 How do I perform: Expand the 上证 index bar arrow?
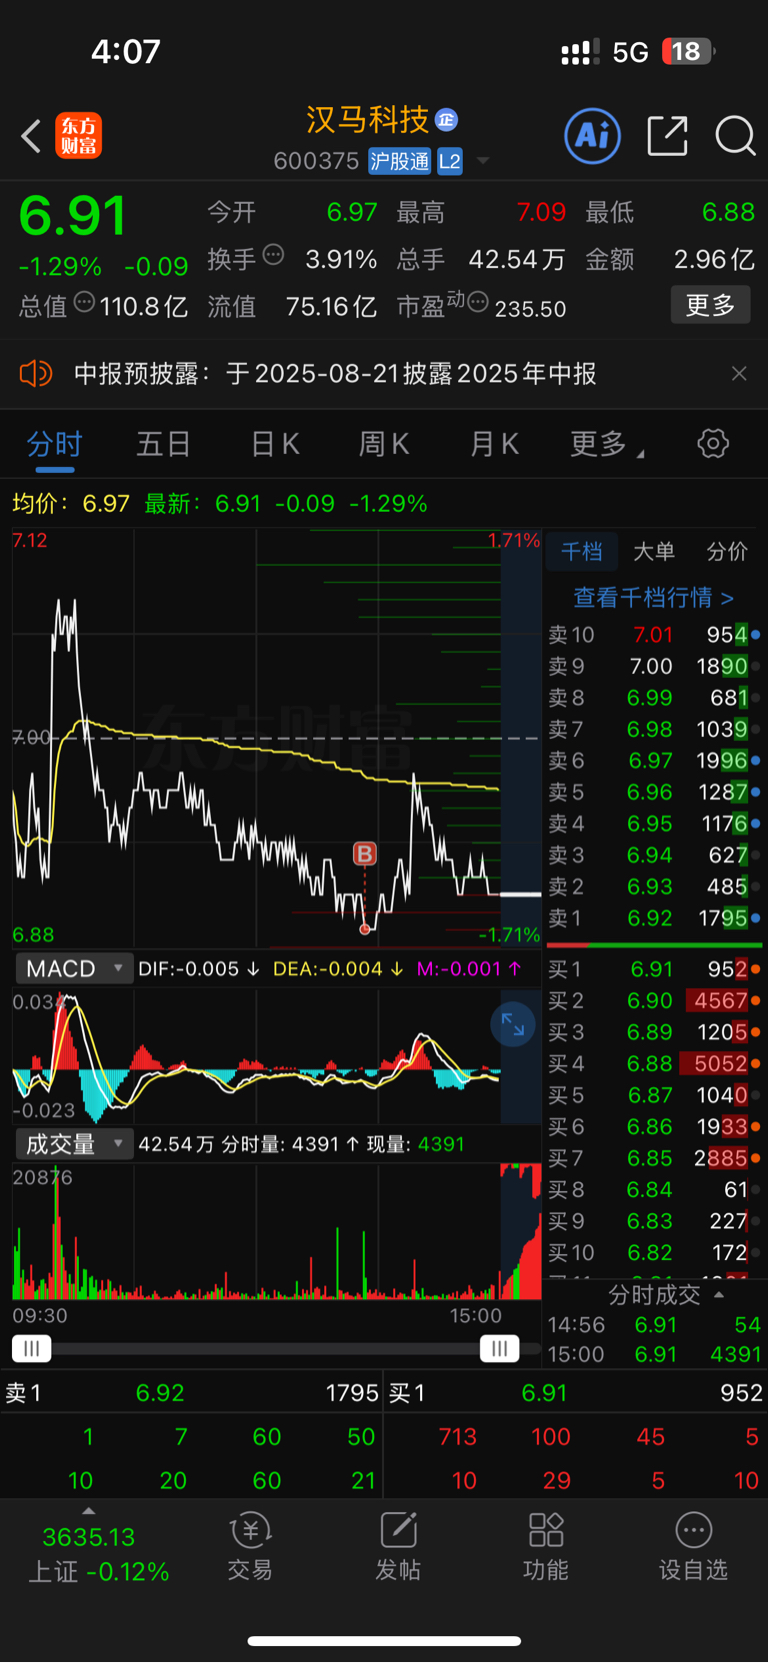point(89,1511)
